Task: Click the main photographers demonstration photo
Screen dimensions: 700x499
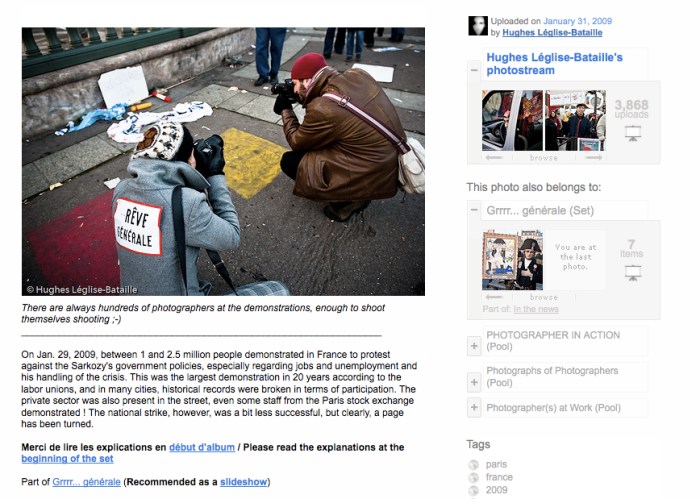Action: (x=223, y=162)
